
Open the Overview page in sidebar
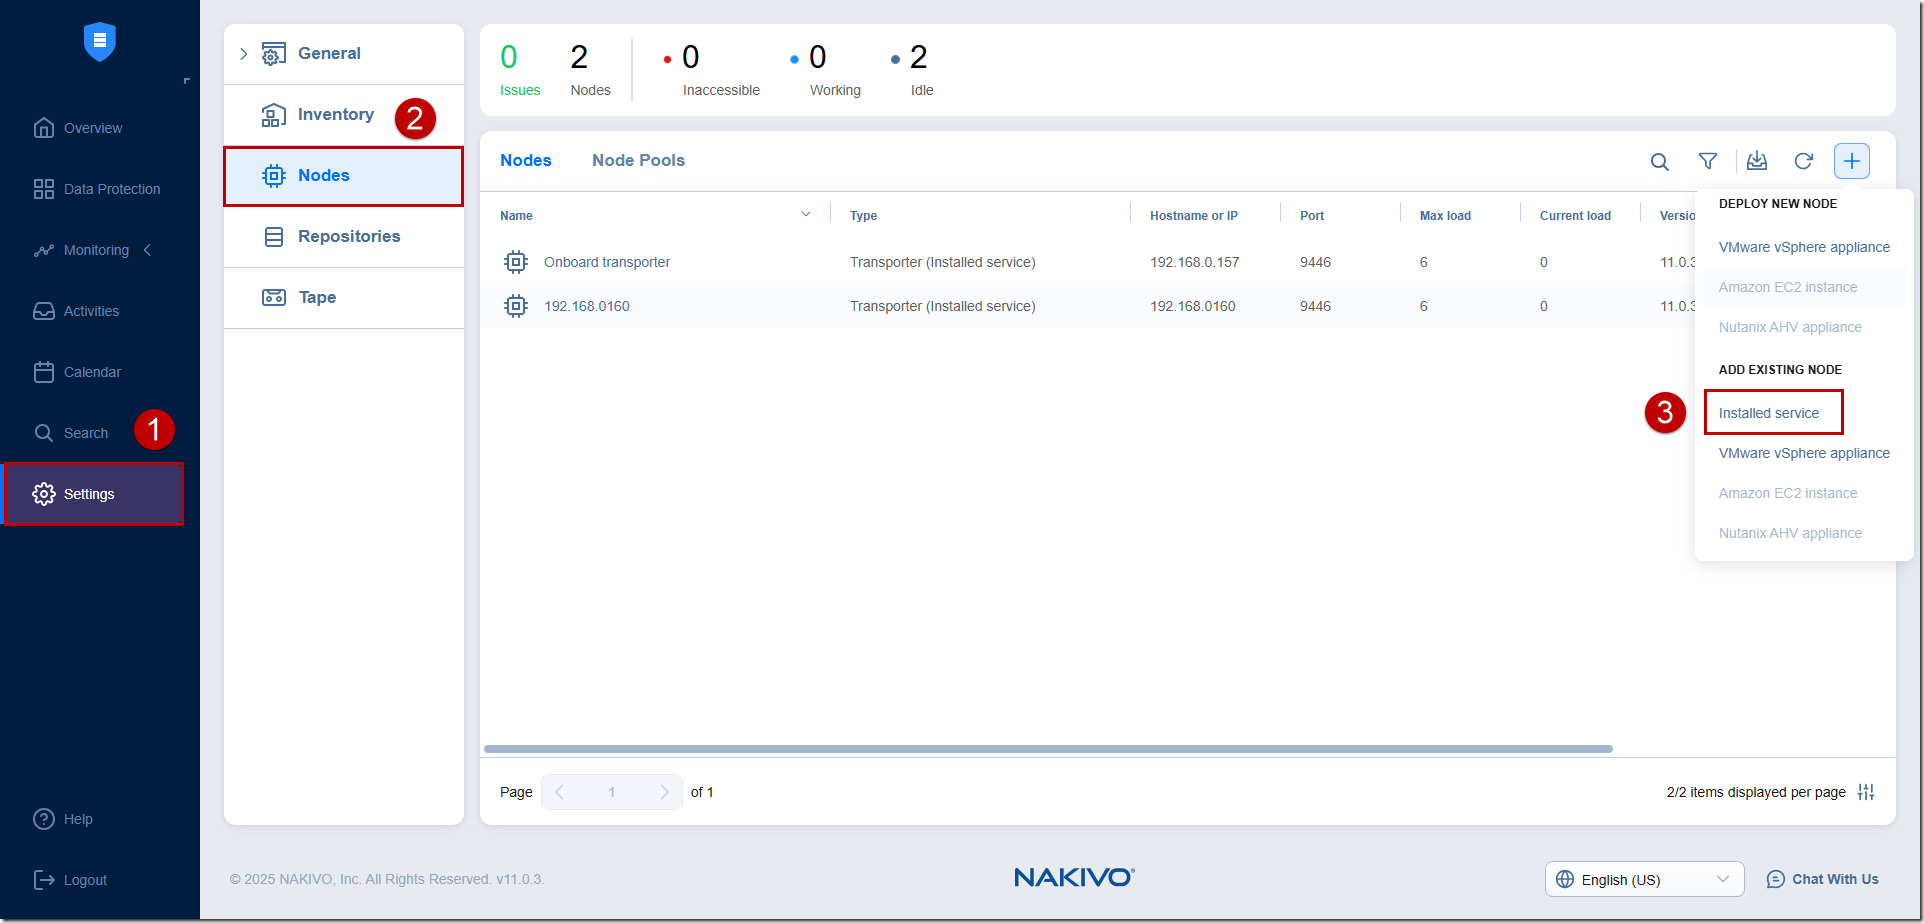(78, 128)
